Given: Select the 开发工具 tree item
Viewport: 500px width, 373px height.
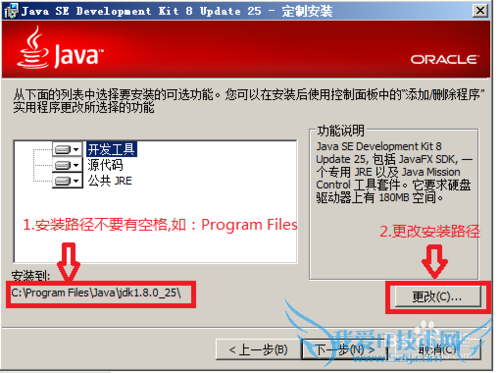Looking at the screenshot, I should [x=111, y=149].
